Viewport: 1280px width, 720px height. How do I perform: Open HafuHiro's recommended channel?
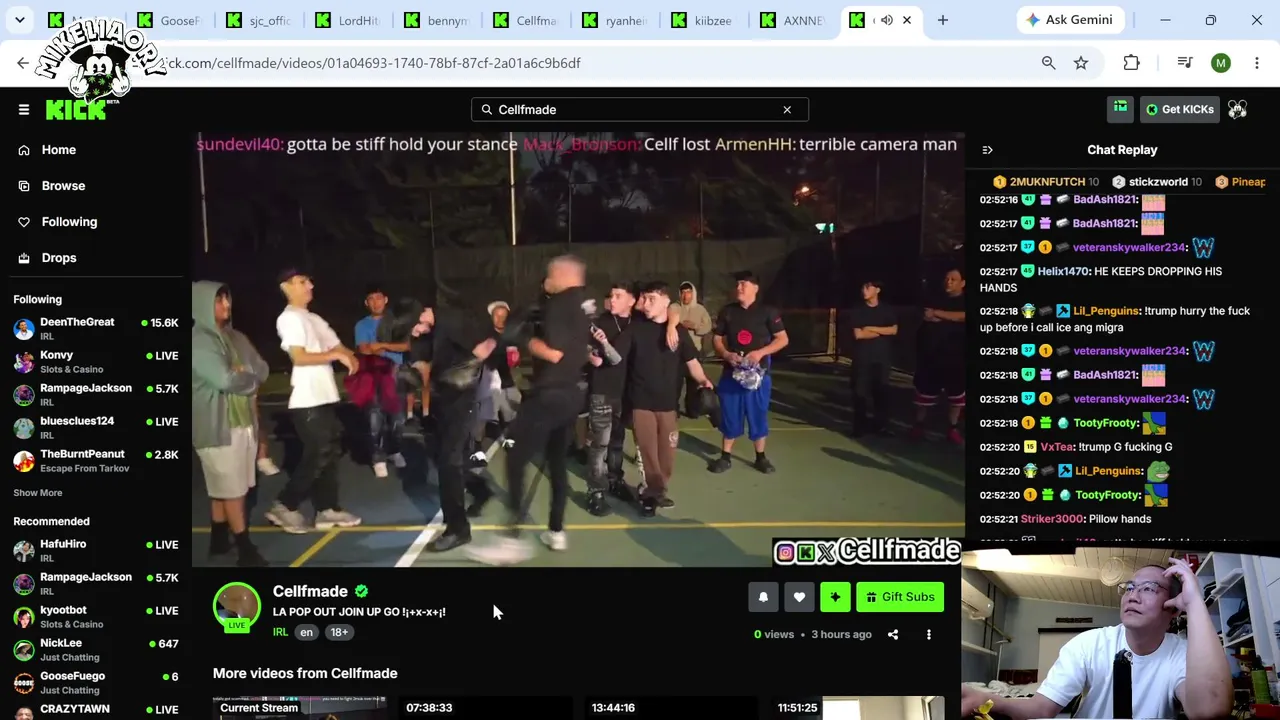[x=96, y=550]
